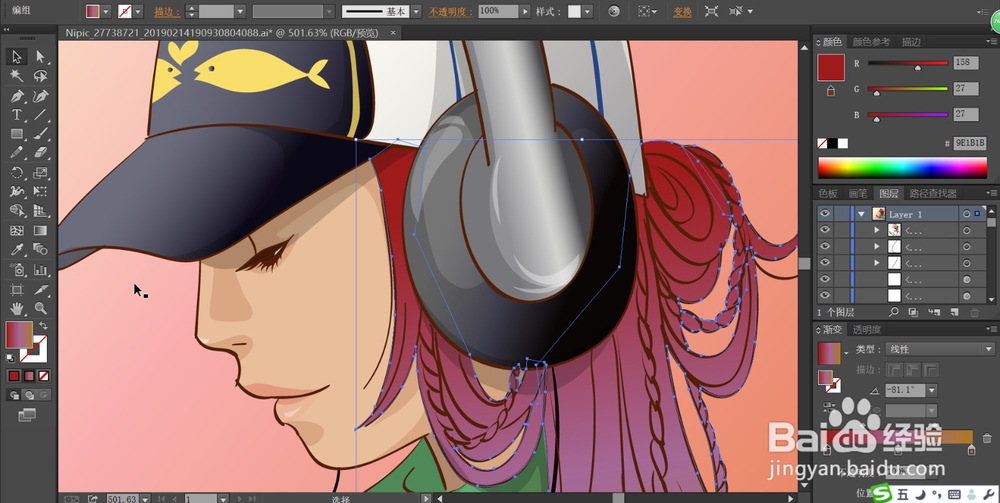This screenshot has height=503, width=1000.
Task: Open gradient type 线性 dropdown
Action: point(940,349)
